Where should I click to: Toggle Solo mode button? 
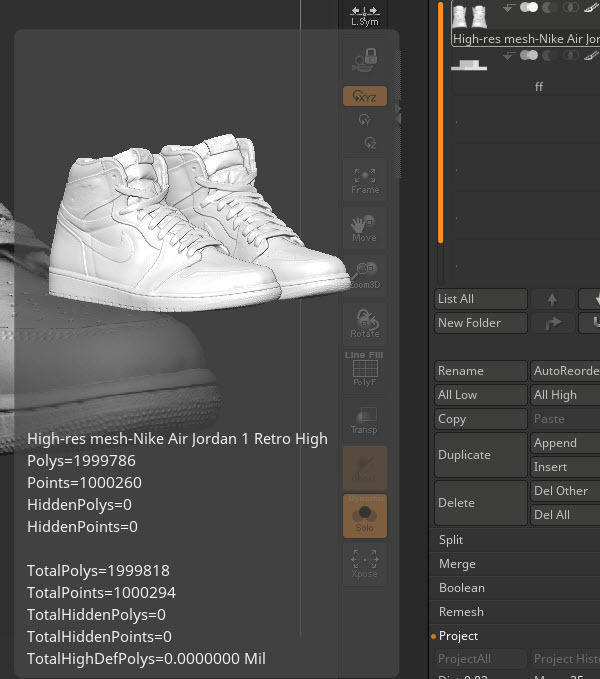tap(365, 516)
